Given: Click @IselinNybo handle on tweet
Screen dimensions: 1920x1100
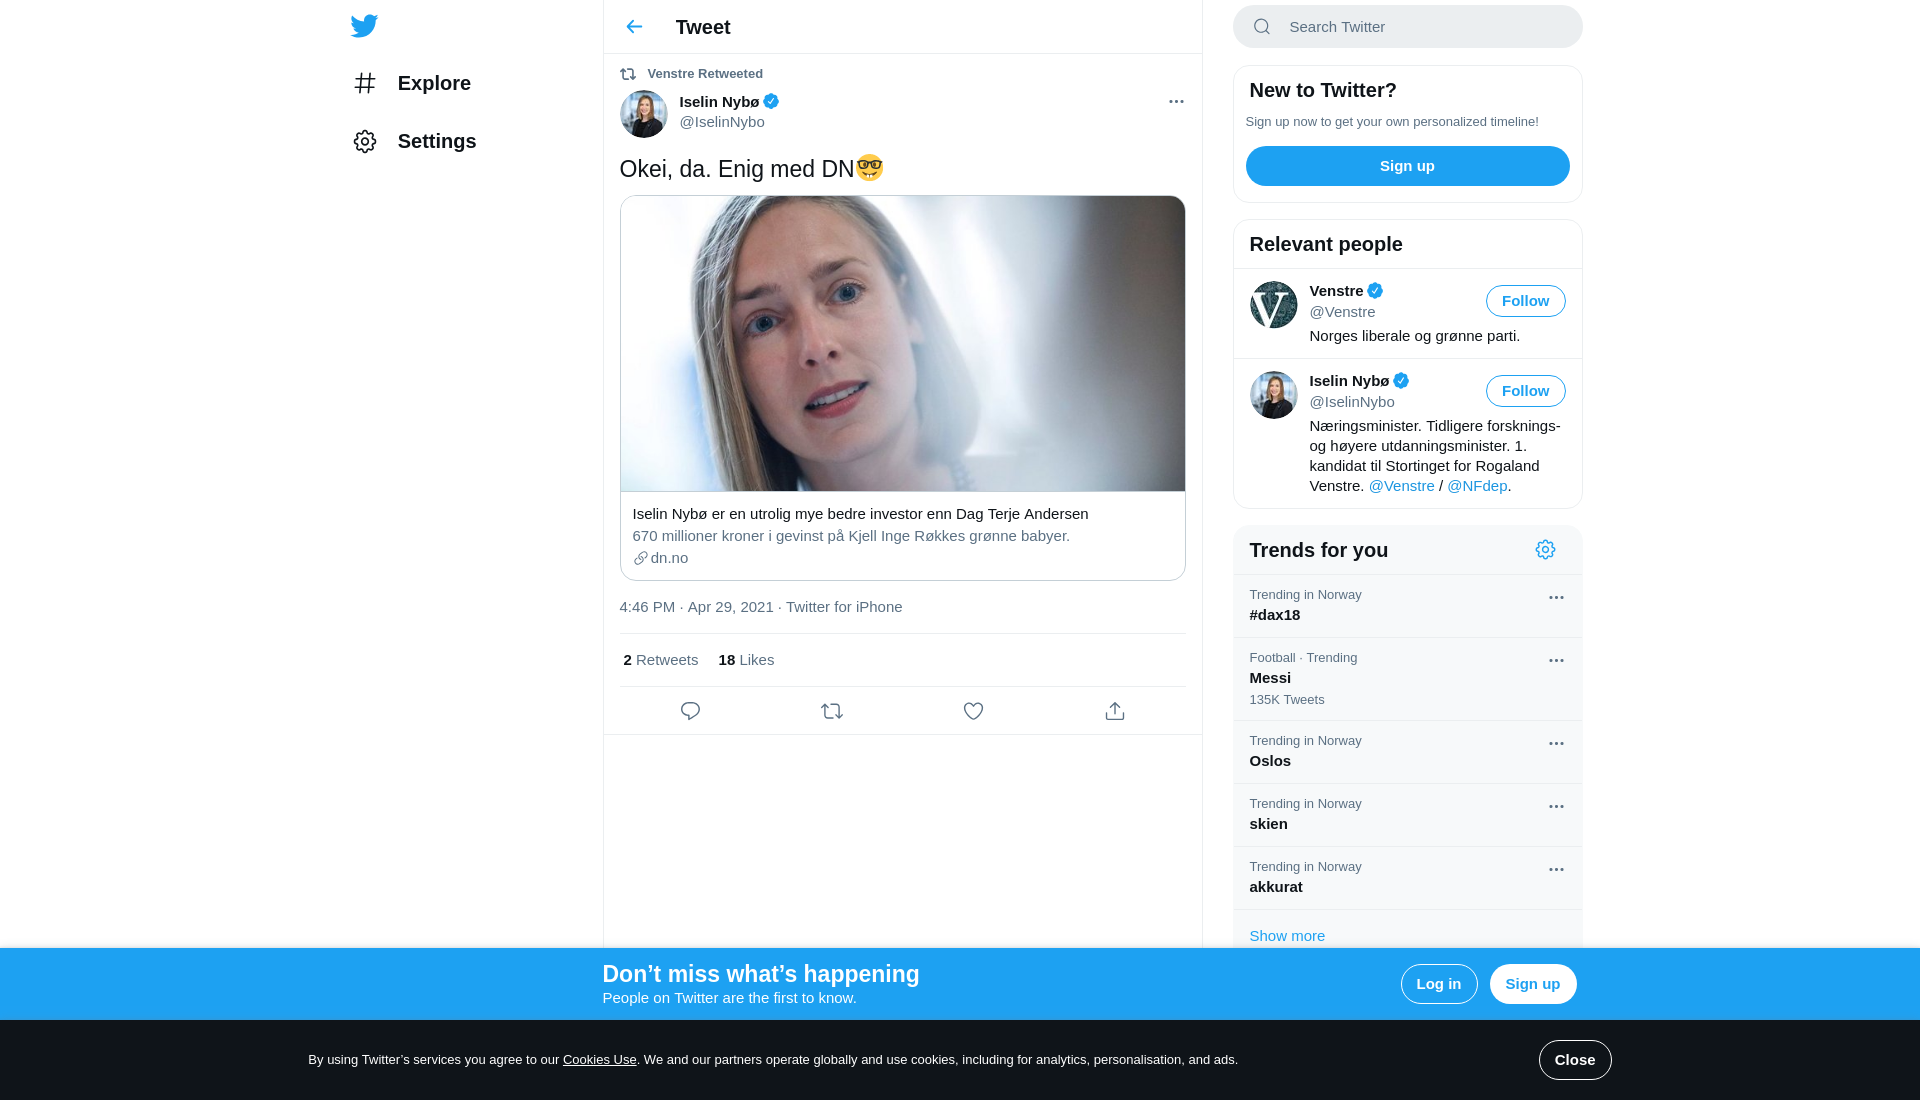Looking at the screenshot, I should (x=722, y=122).
